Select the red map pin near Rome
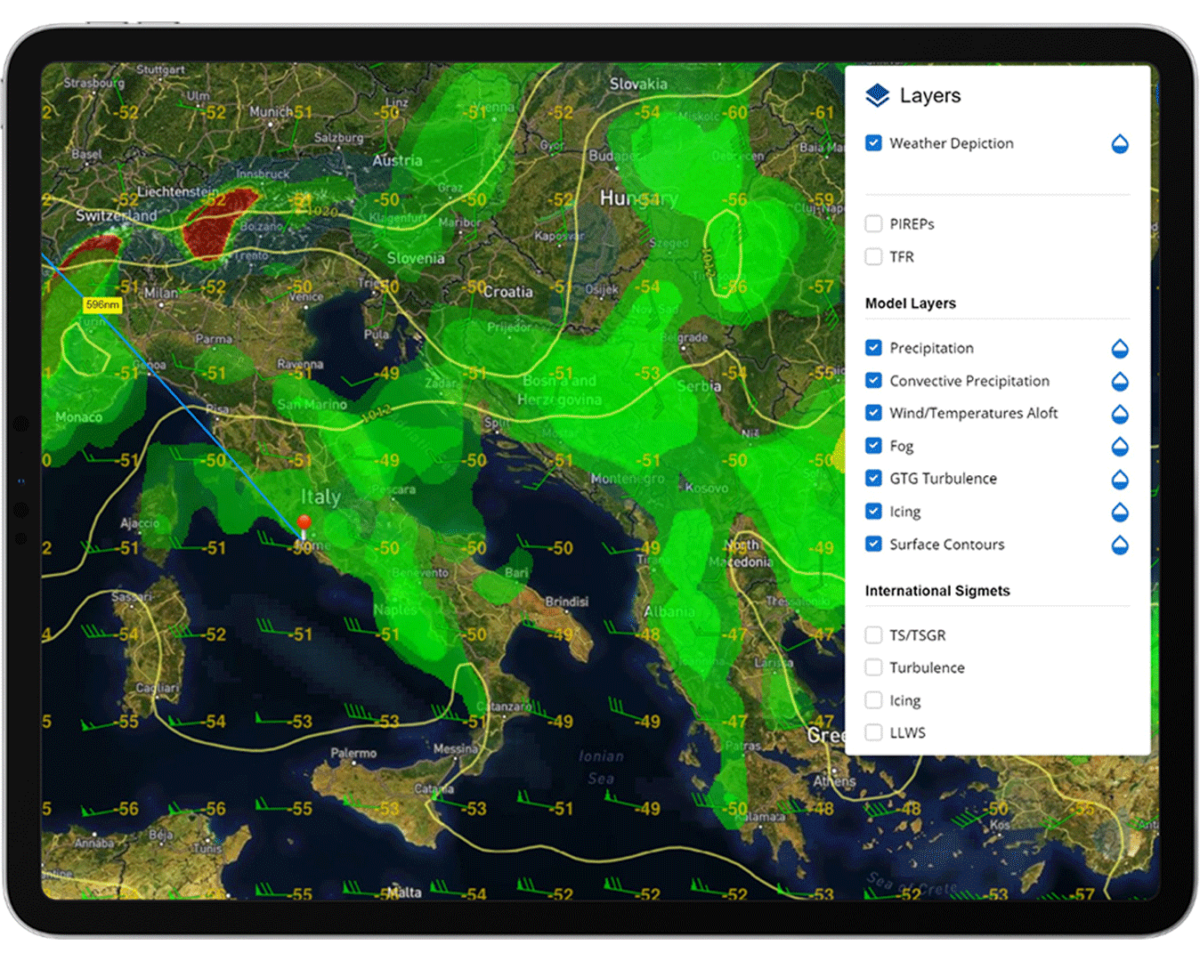Image resolution: width=1200 pixels, height=961 pixels. point(302,522)
